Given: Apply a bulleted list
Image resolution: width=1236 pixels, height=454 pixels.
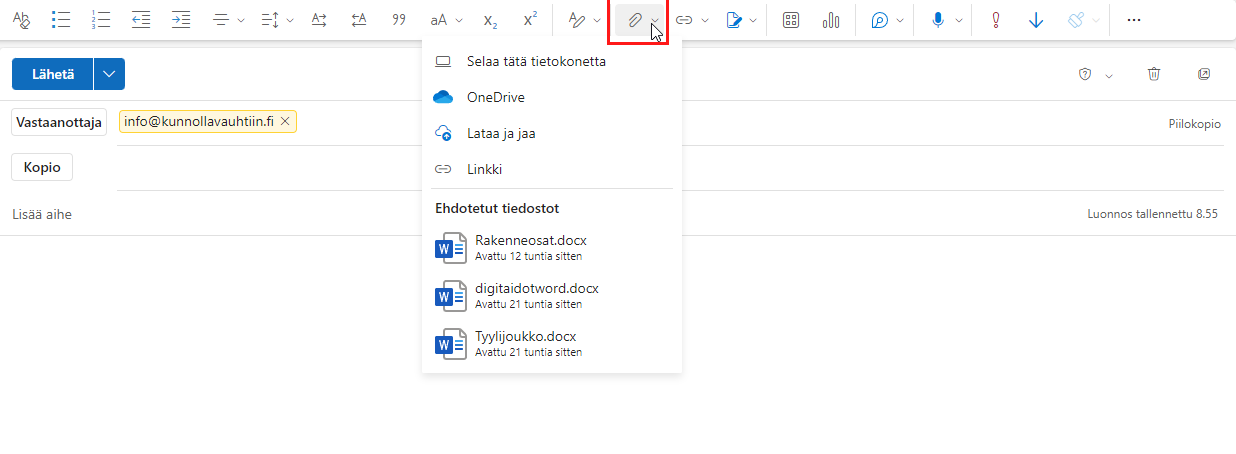Looking at the screenshot, I should coord(60,20).
